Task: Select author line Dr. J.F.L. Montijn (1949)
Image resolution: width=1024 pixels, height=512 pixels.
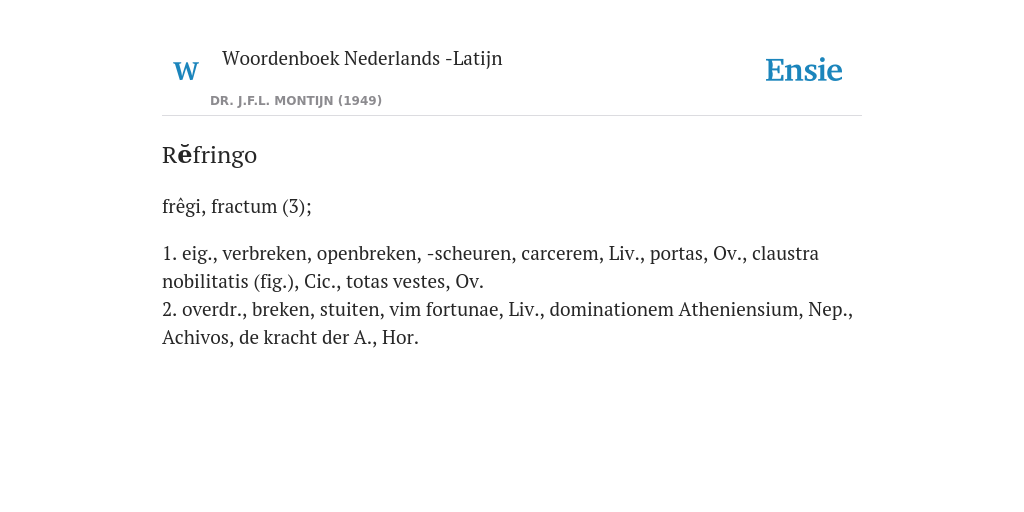Action: 296,101
